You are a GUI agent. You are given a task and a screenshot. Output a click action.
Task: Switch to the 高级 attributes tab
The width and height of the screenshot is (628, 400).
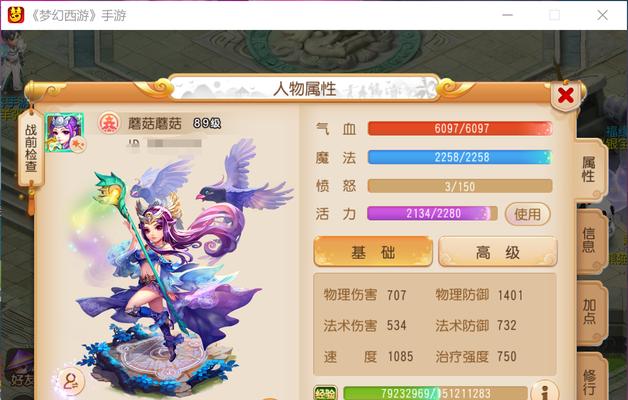(497, 252)
